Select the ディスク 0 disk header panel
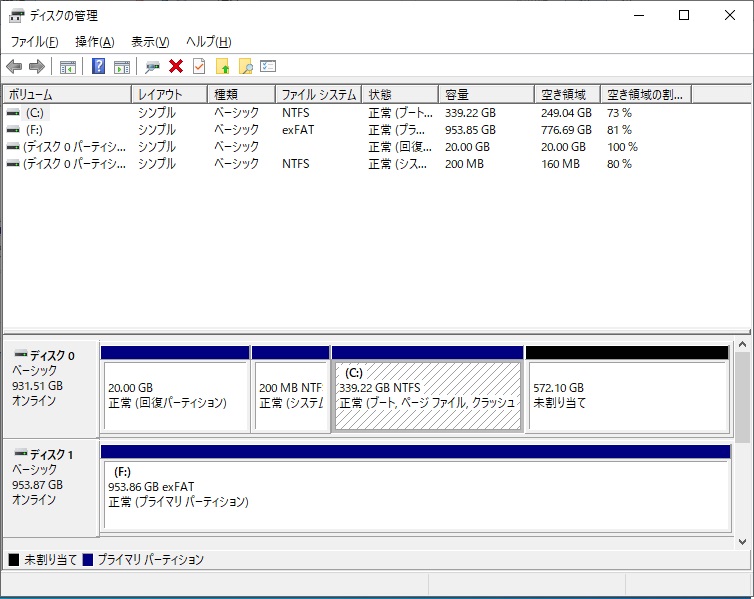 coord(51,389)
